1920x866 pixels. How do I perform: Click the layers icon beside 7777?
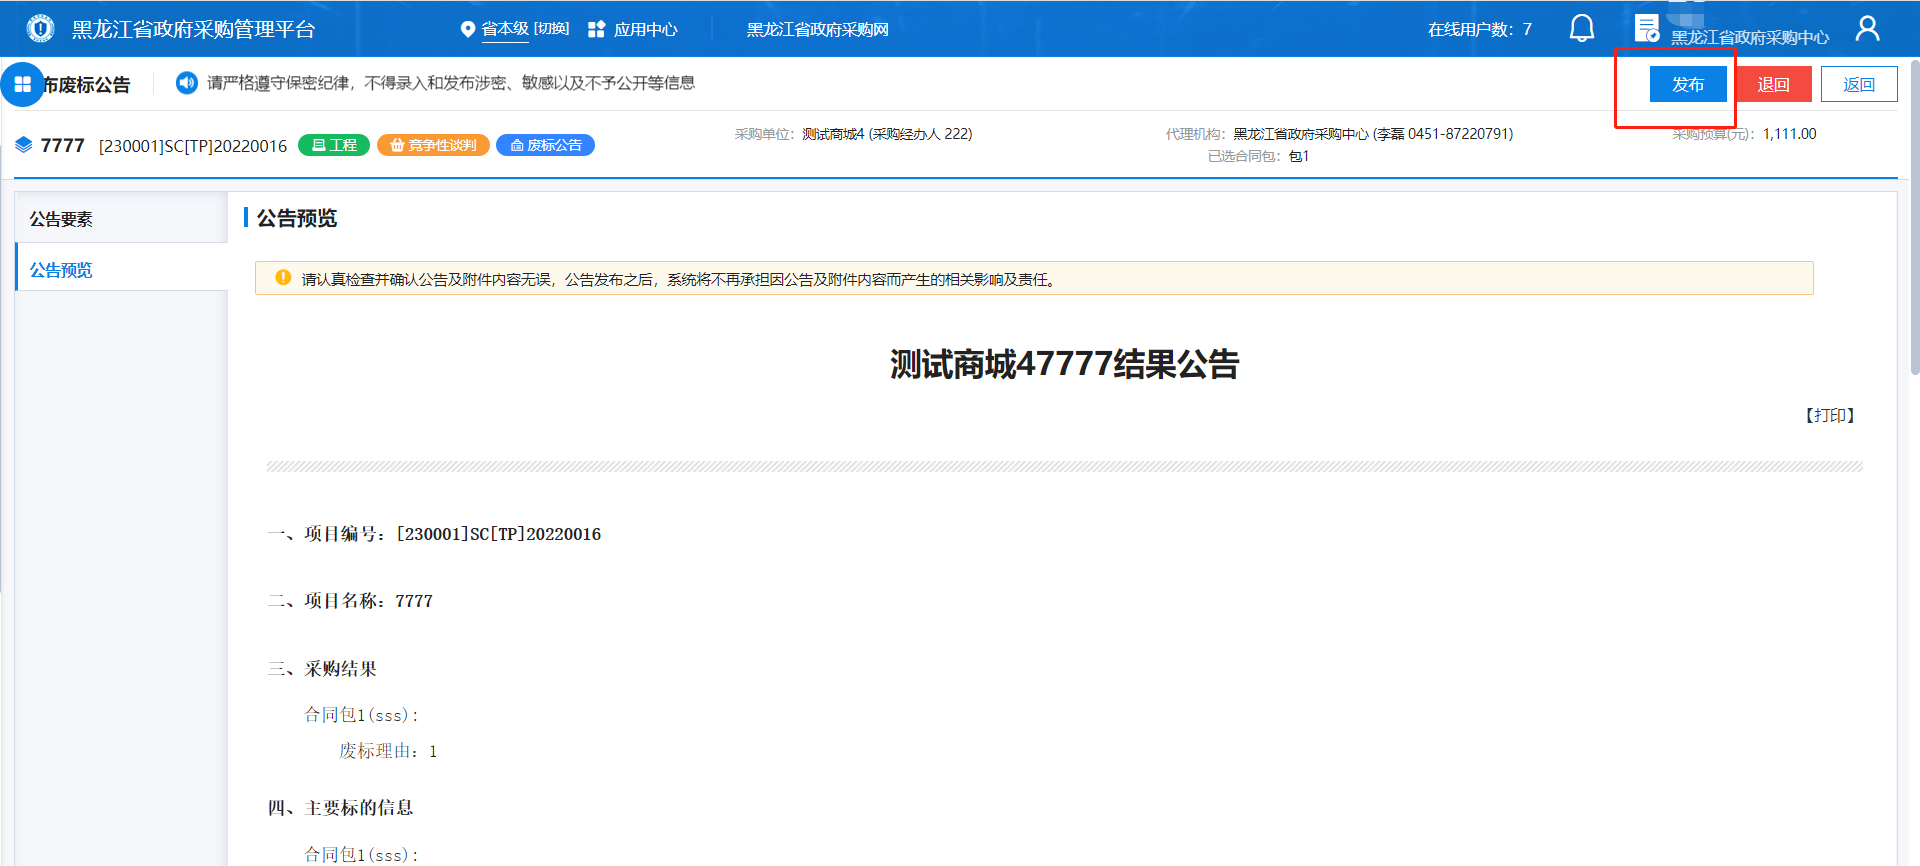pos(24,145)
